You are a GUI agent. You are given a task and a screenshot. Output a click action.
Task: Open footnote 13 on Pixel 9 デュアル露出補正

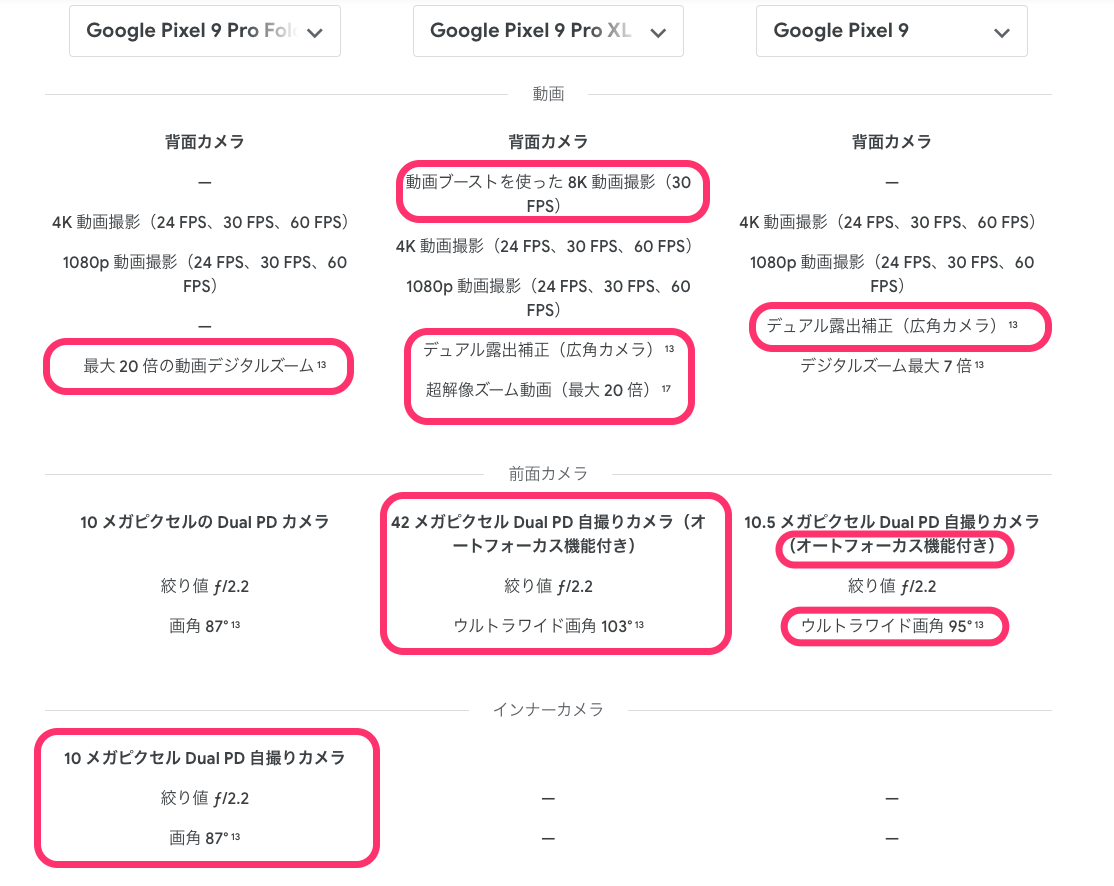(1013, 324)
